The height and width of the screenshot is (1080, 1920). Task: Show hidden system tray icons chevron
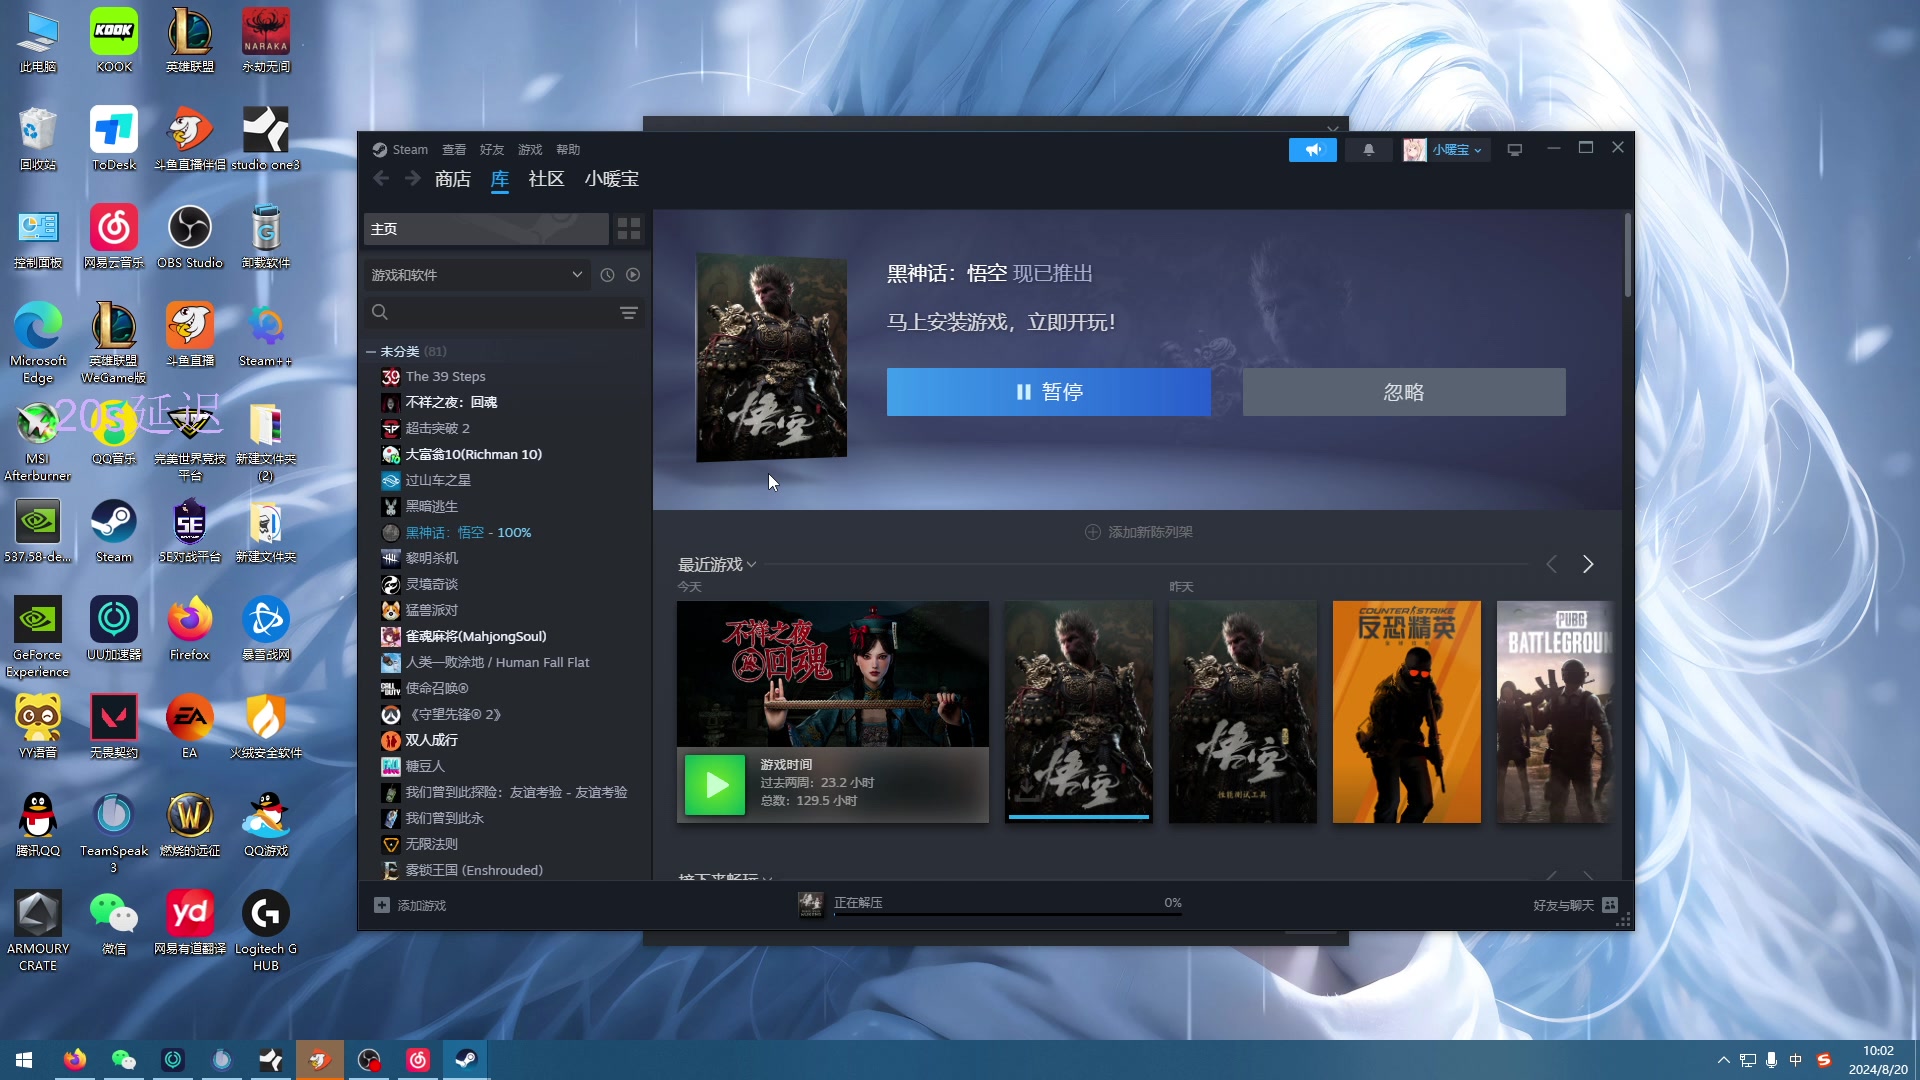tap(1723, 1059)
